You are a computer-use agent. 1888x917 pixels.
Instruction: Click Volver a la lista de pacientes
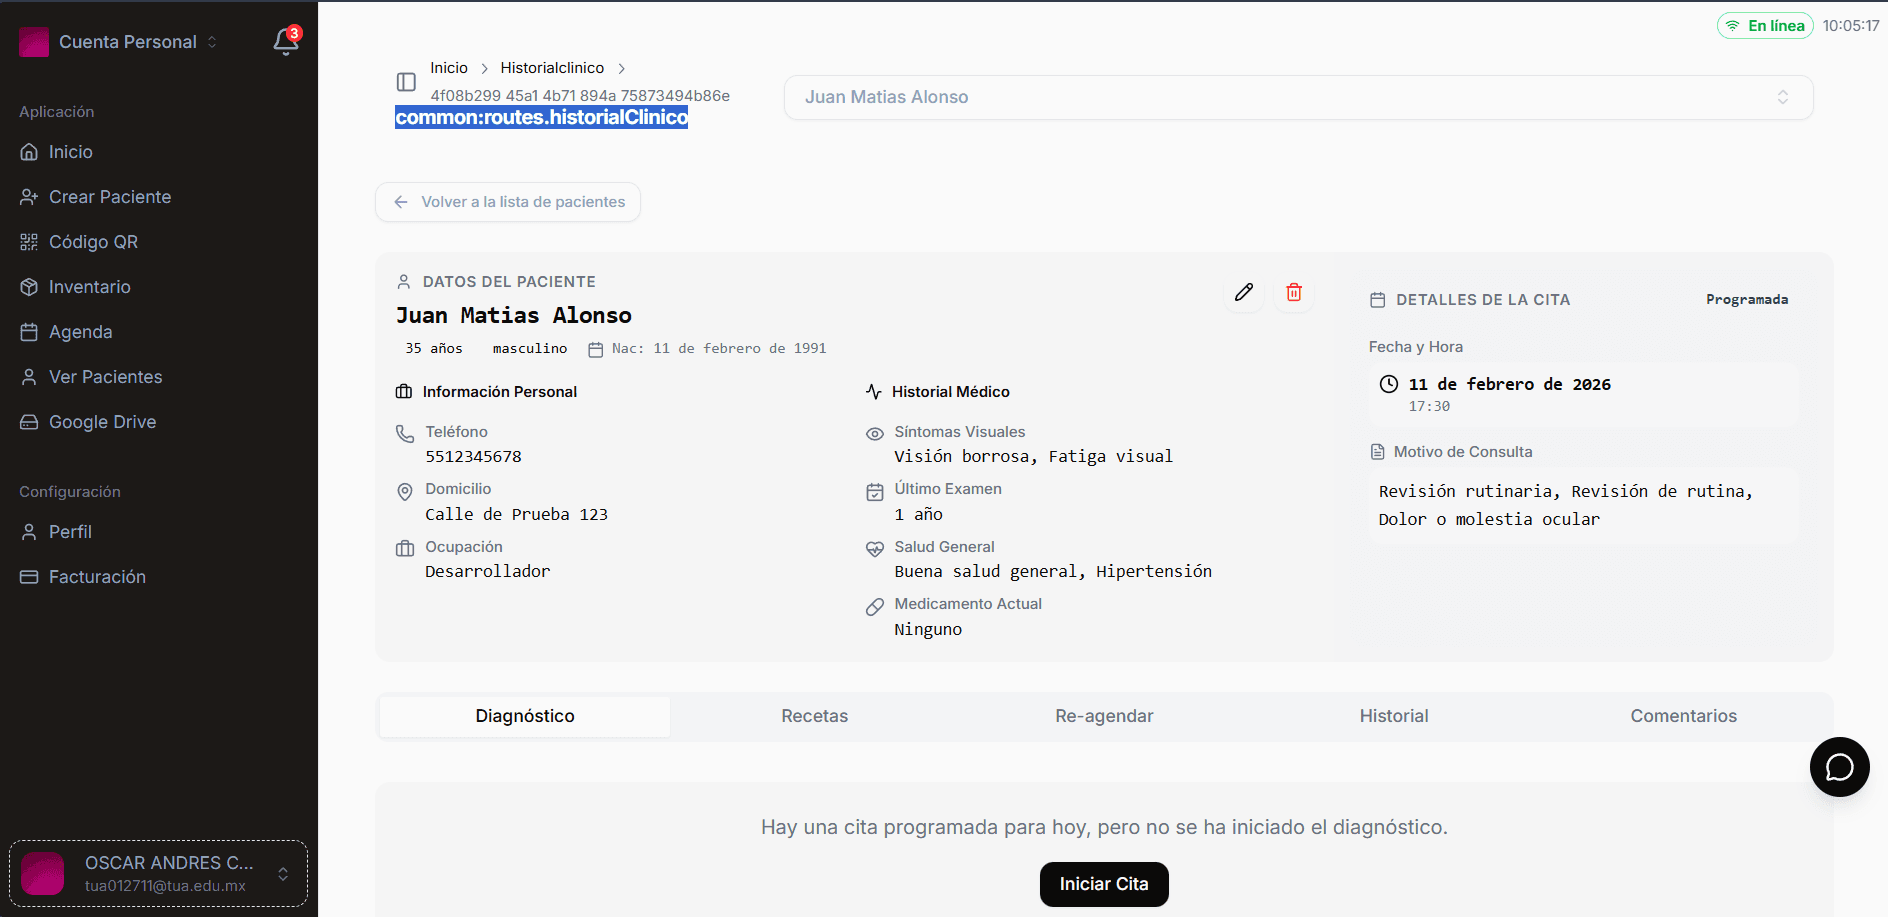[x=508, y=202]
